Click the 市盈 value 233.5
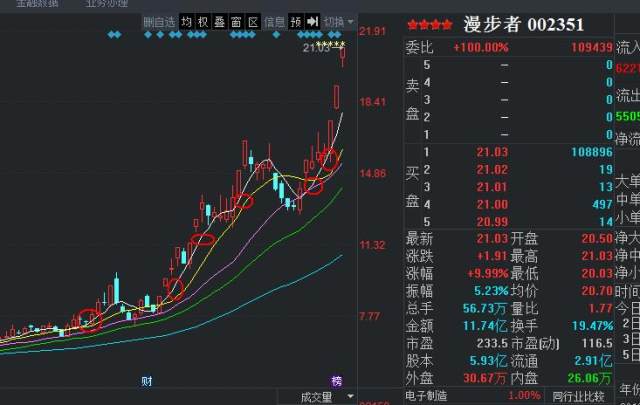The width and height of the screenshot is (640, 405). [x=492, y=343]
